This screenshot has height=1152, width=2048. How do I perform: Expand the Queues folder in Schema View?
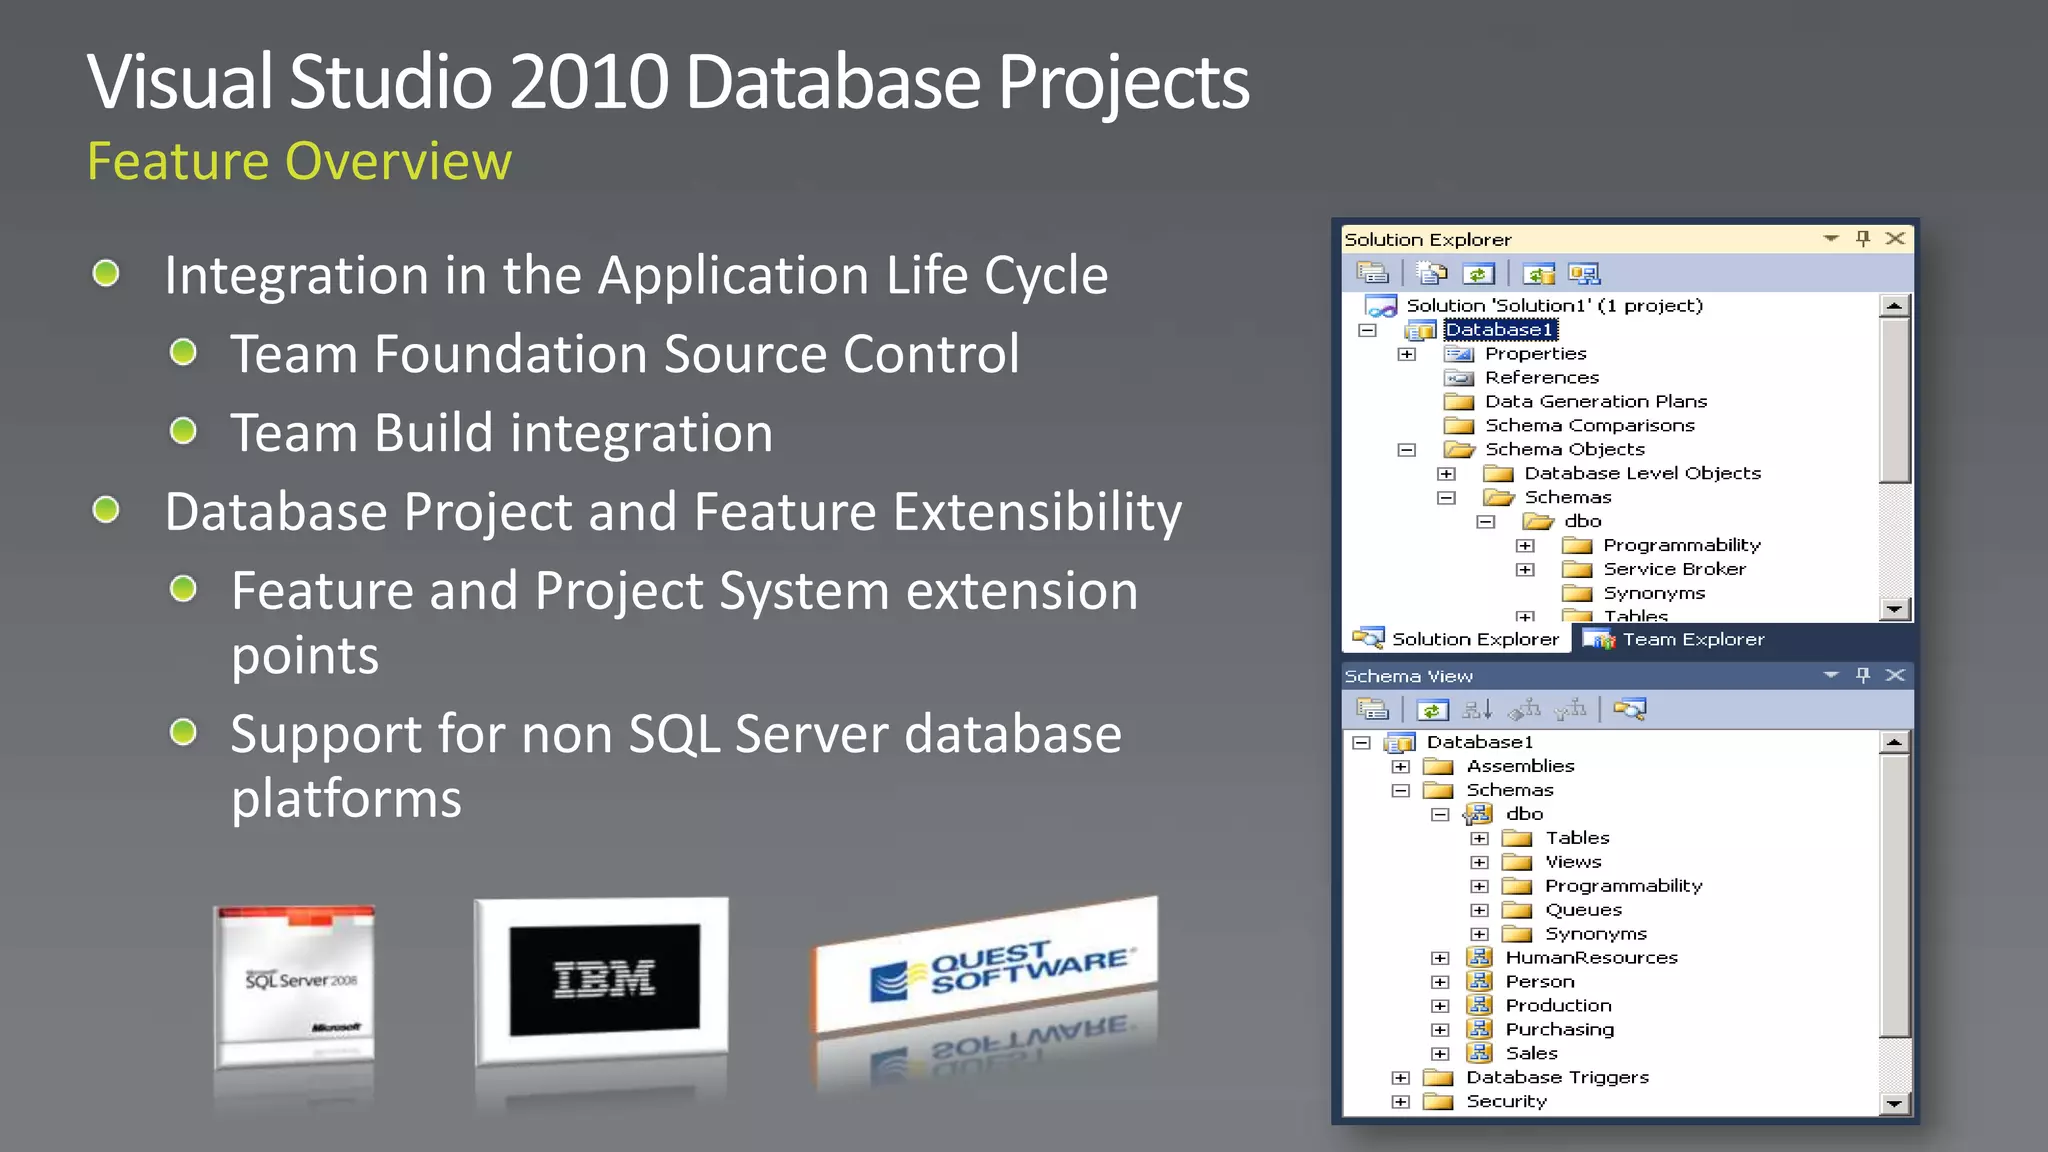coord(1480,910)
